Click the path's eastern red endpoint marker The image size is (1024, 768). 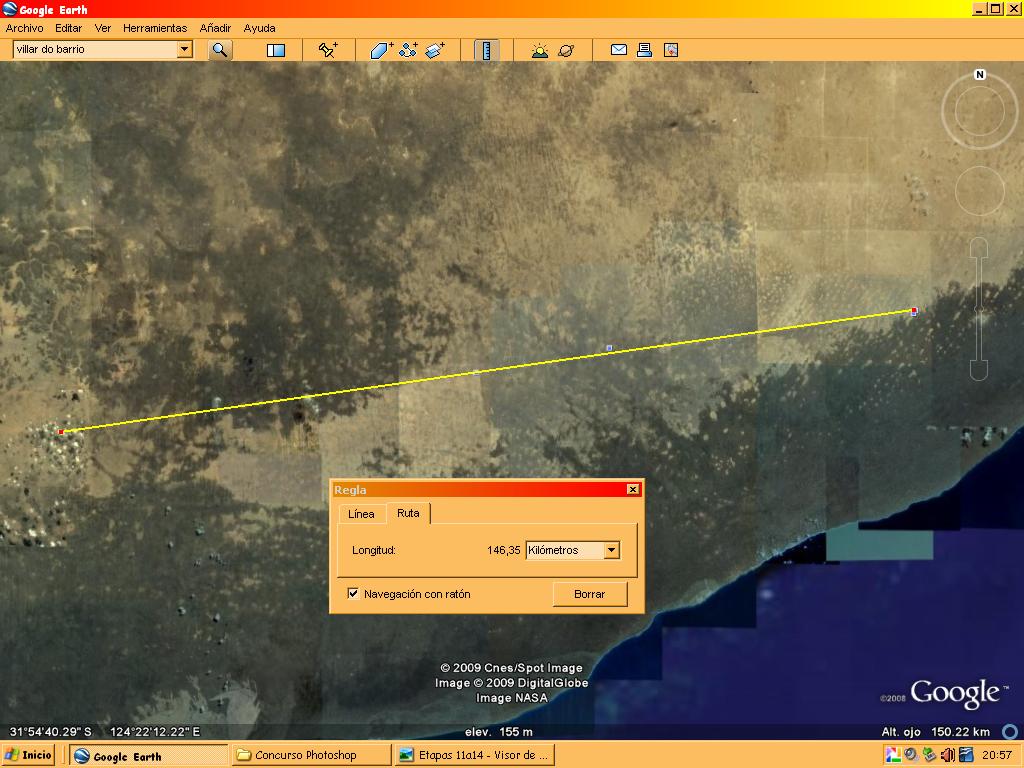[x=914, y=311]
